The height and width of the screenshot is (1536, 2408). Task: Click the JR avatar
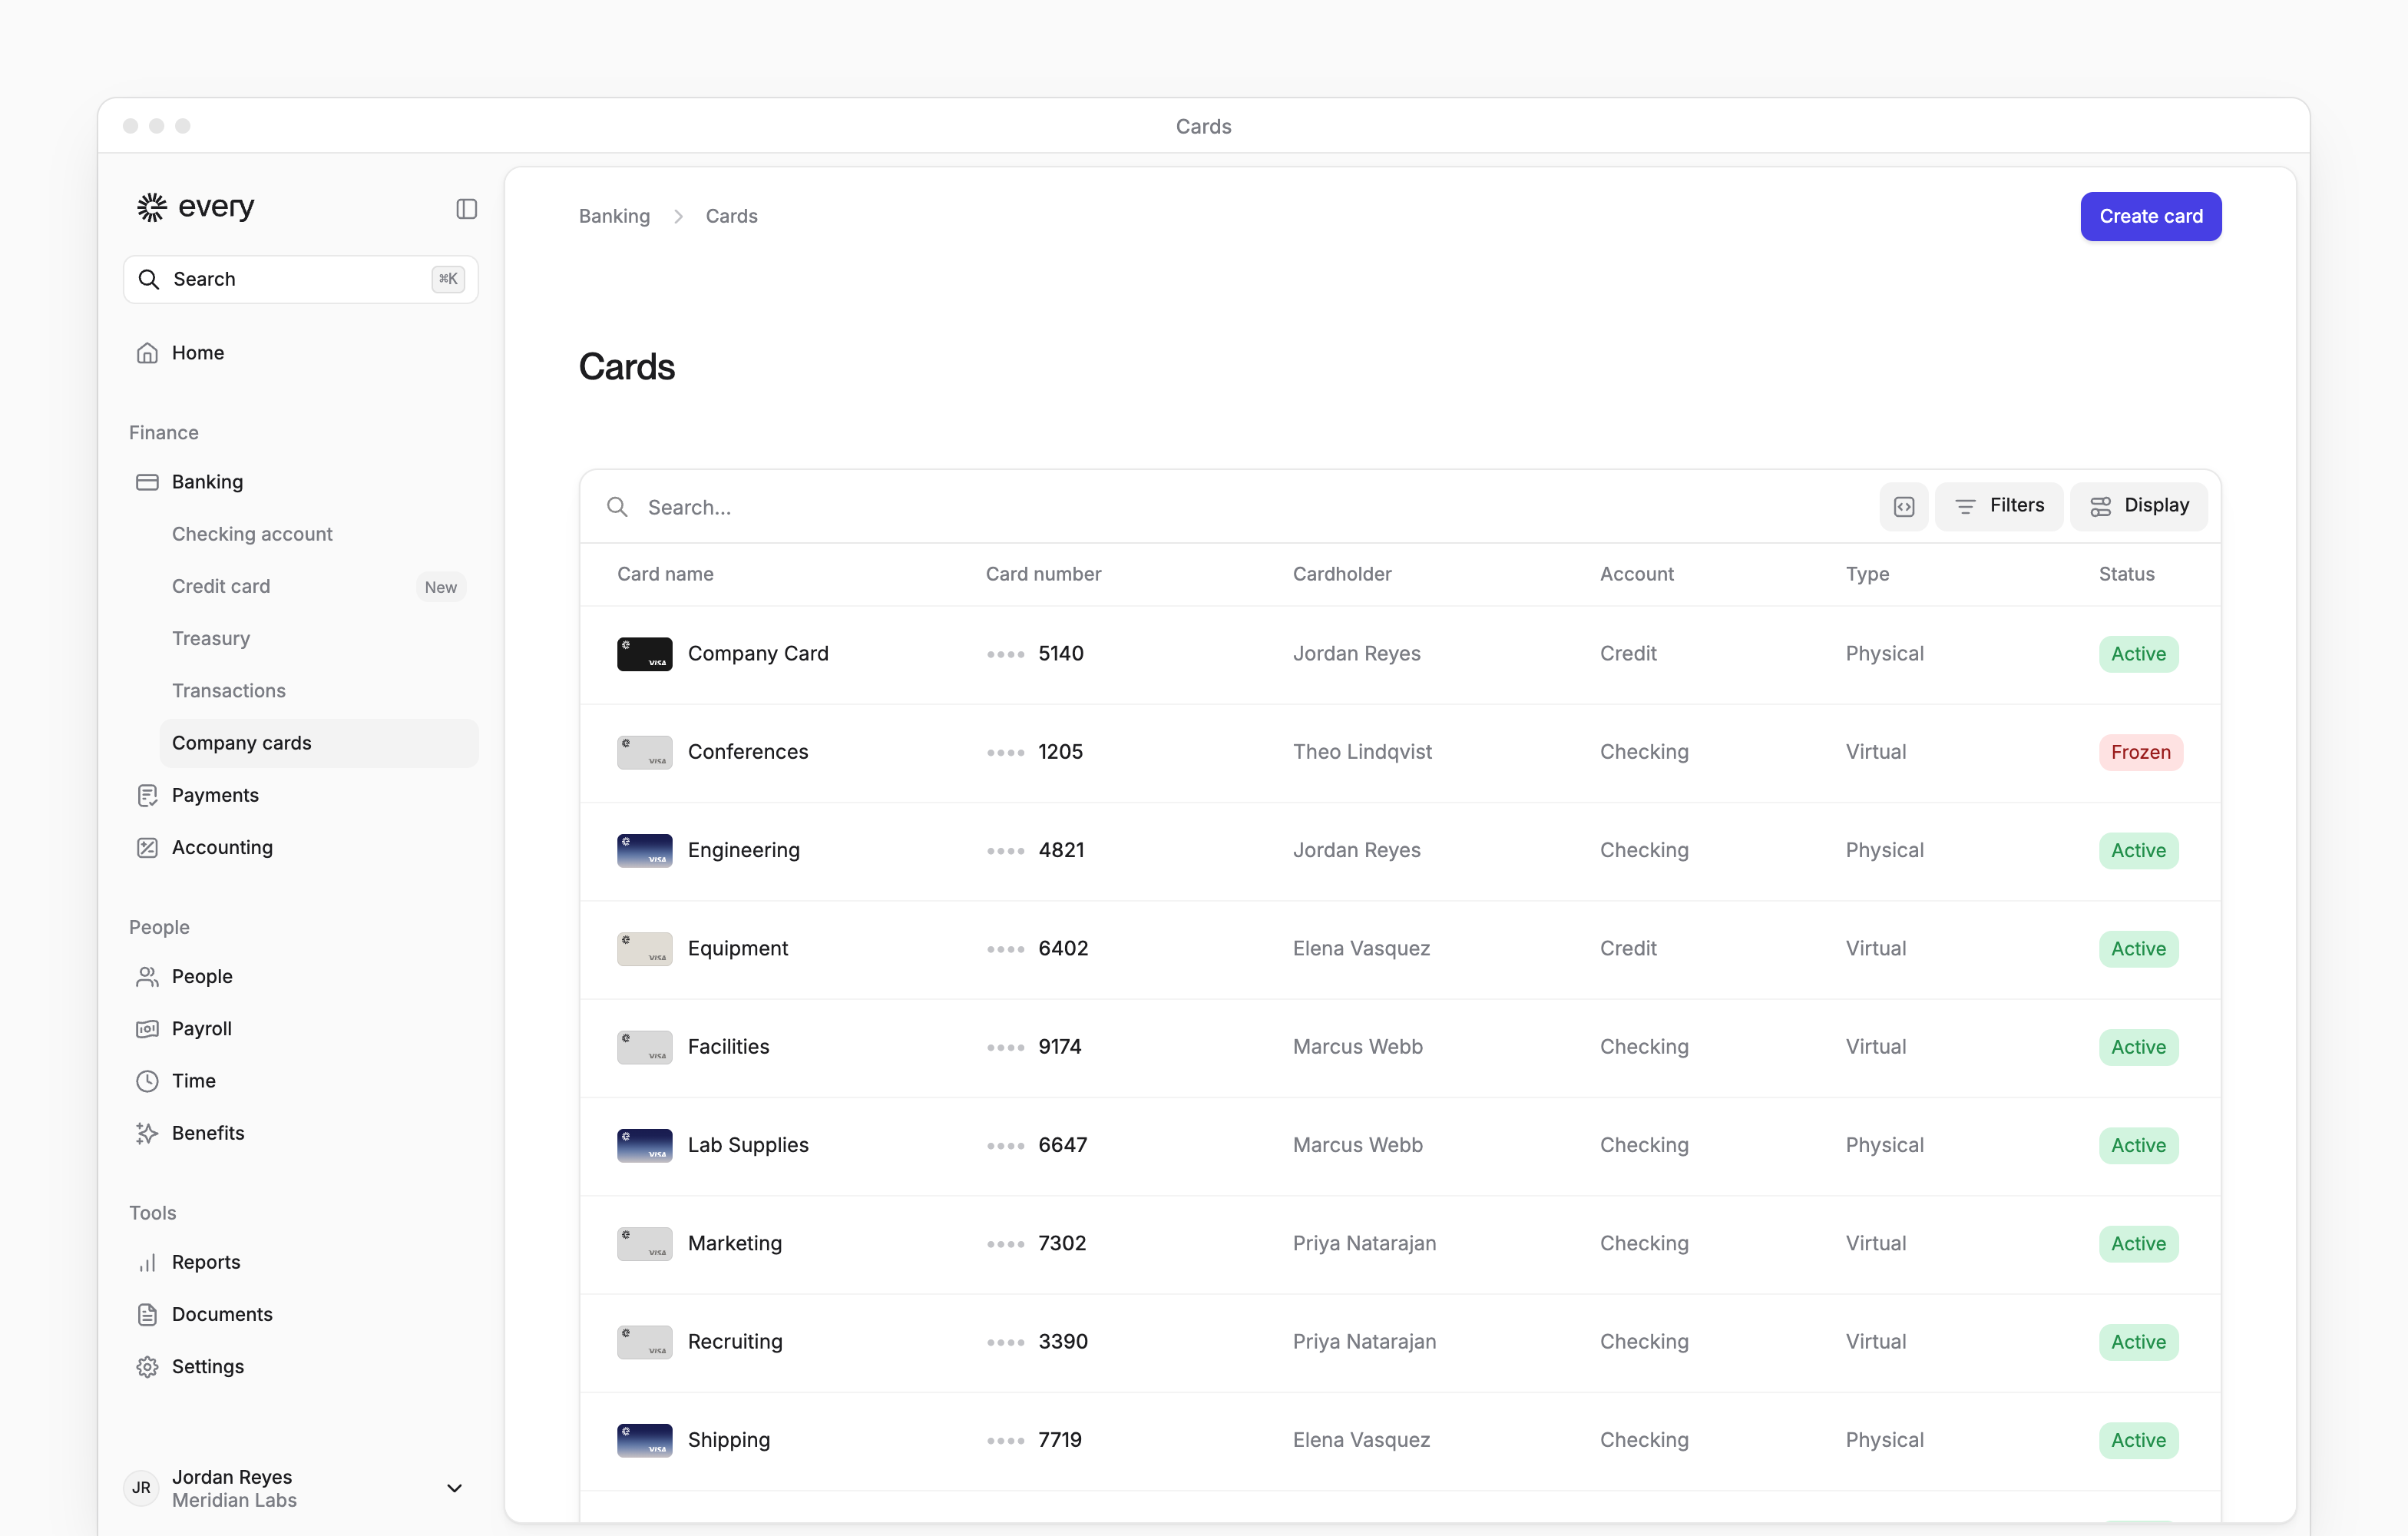tap(142, 1488)
